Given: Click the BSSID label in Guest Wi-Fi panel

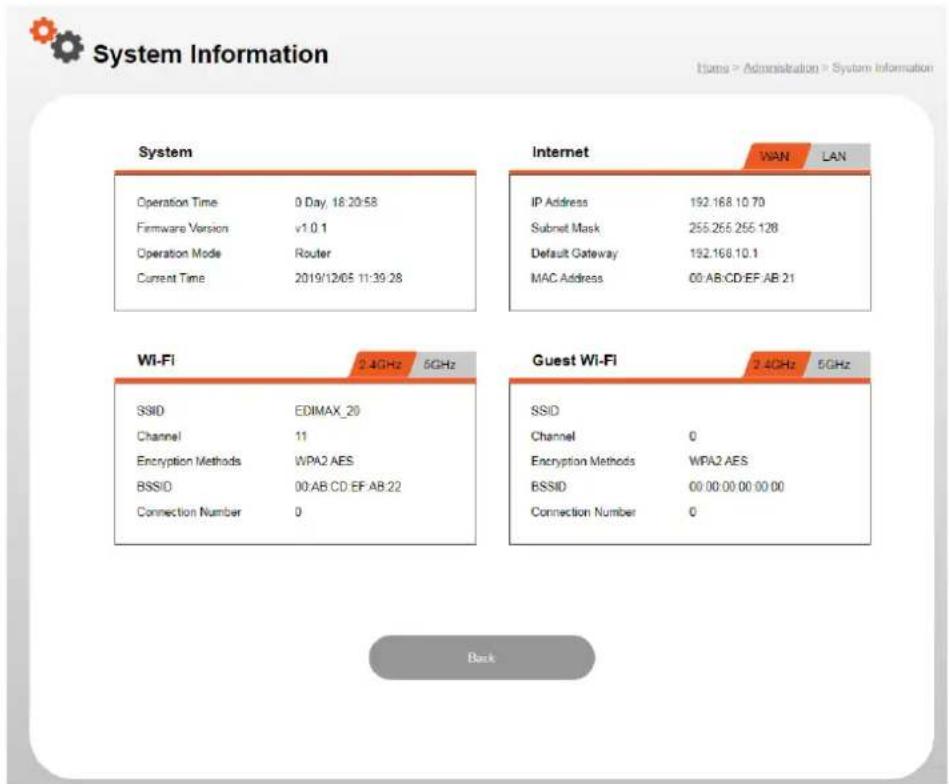Looking at the screenshot, I should click(x=549, y=487).
